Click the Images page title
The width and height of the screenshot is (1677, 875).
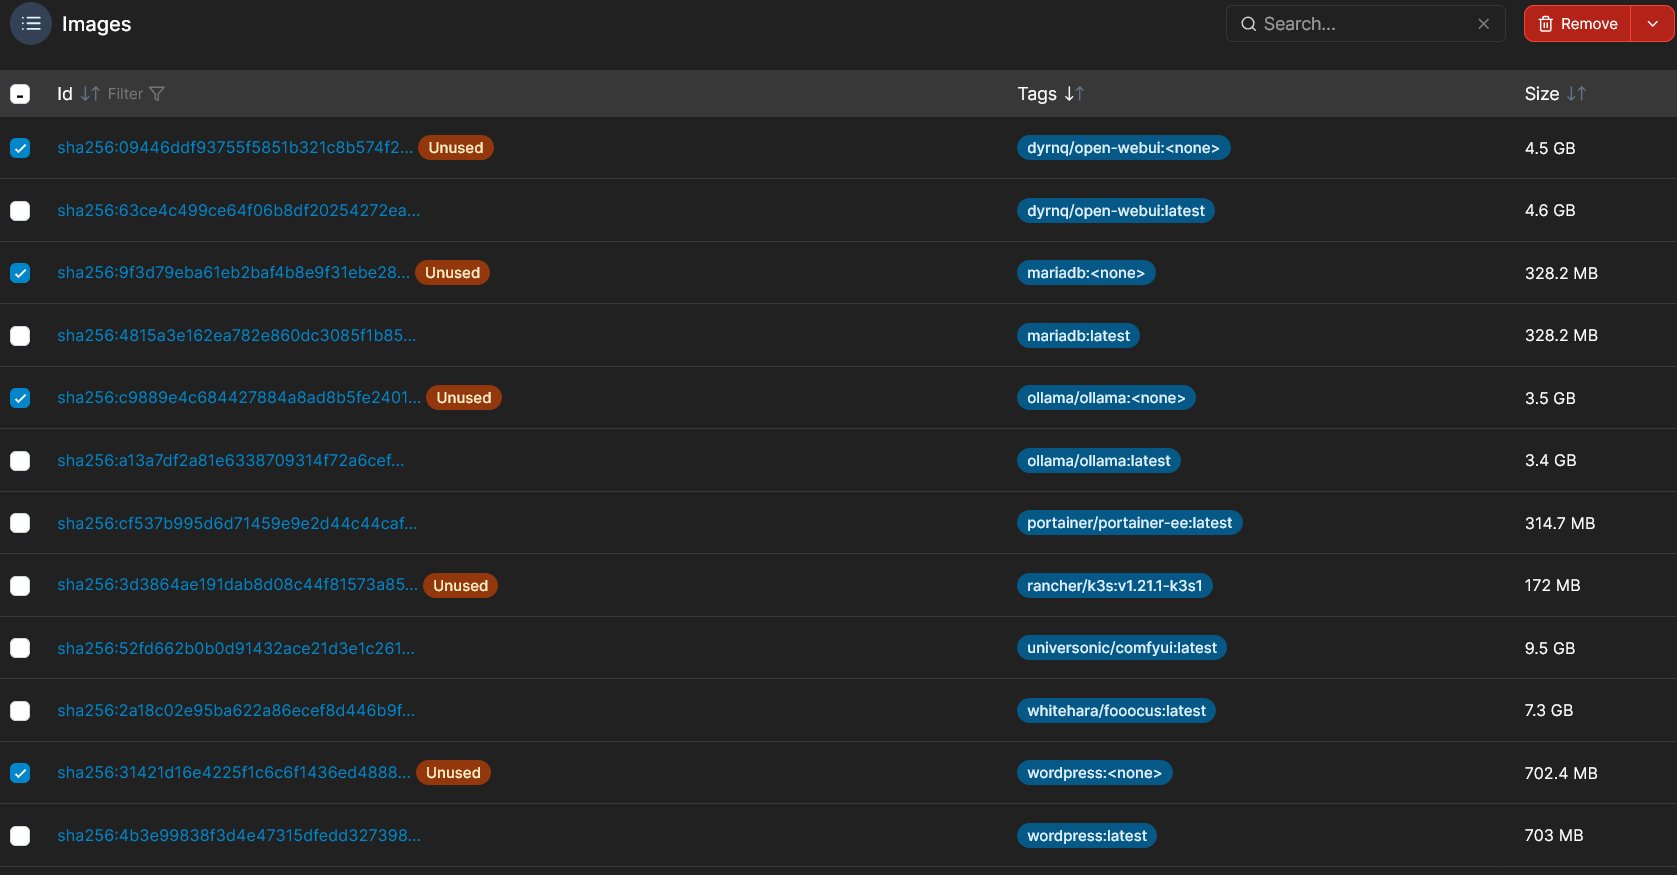pos(96,24)
